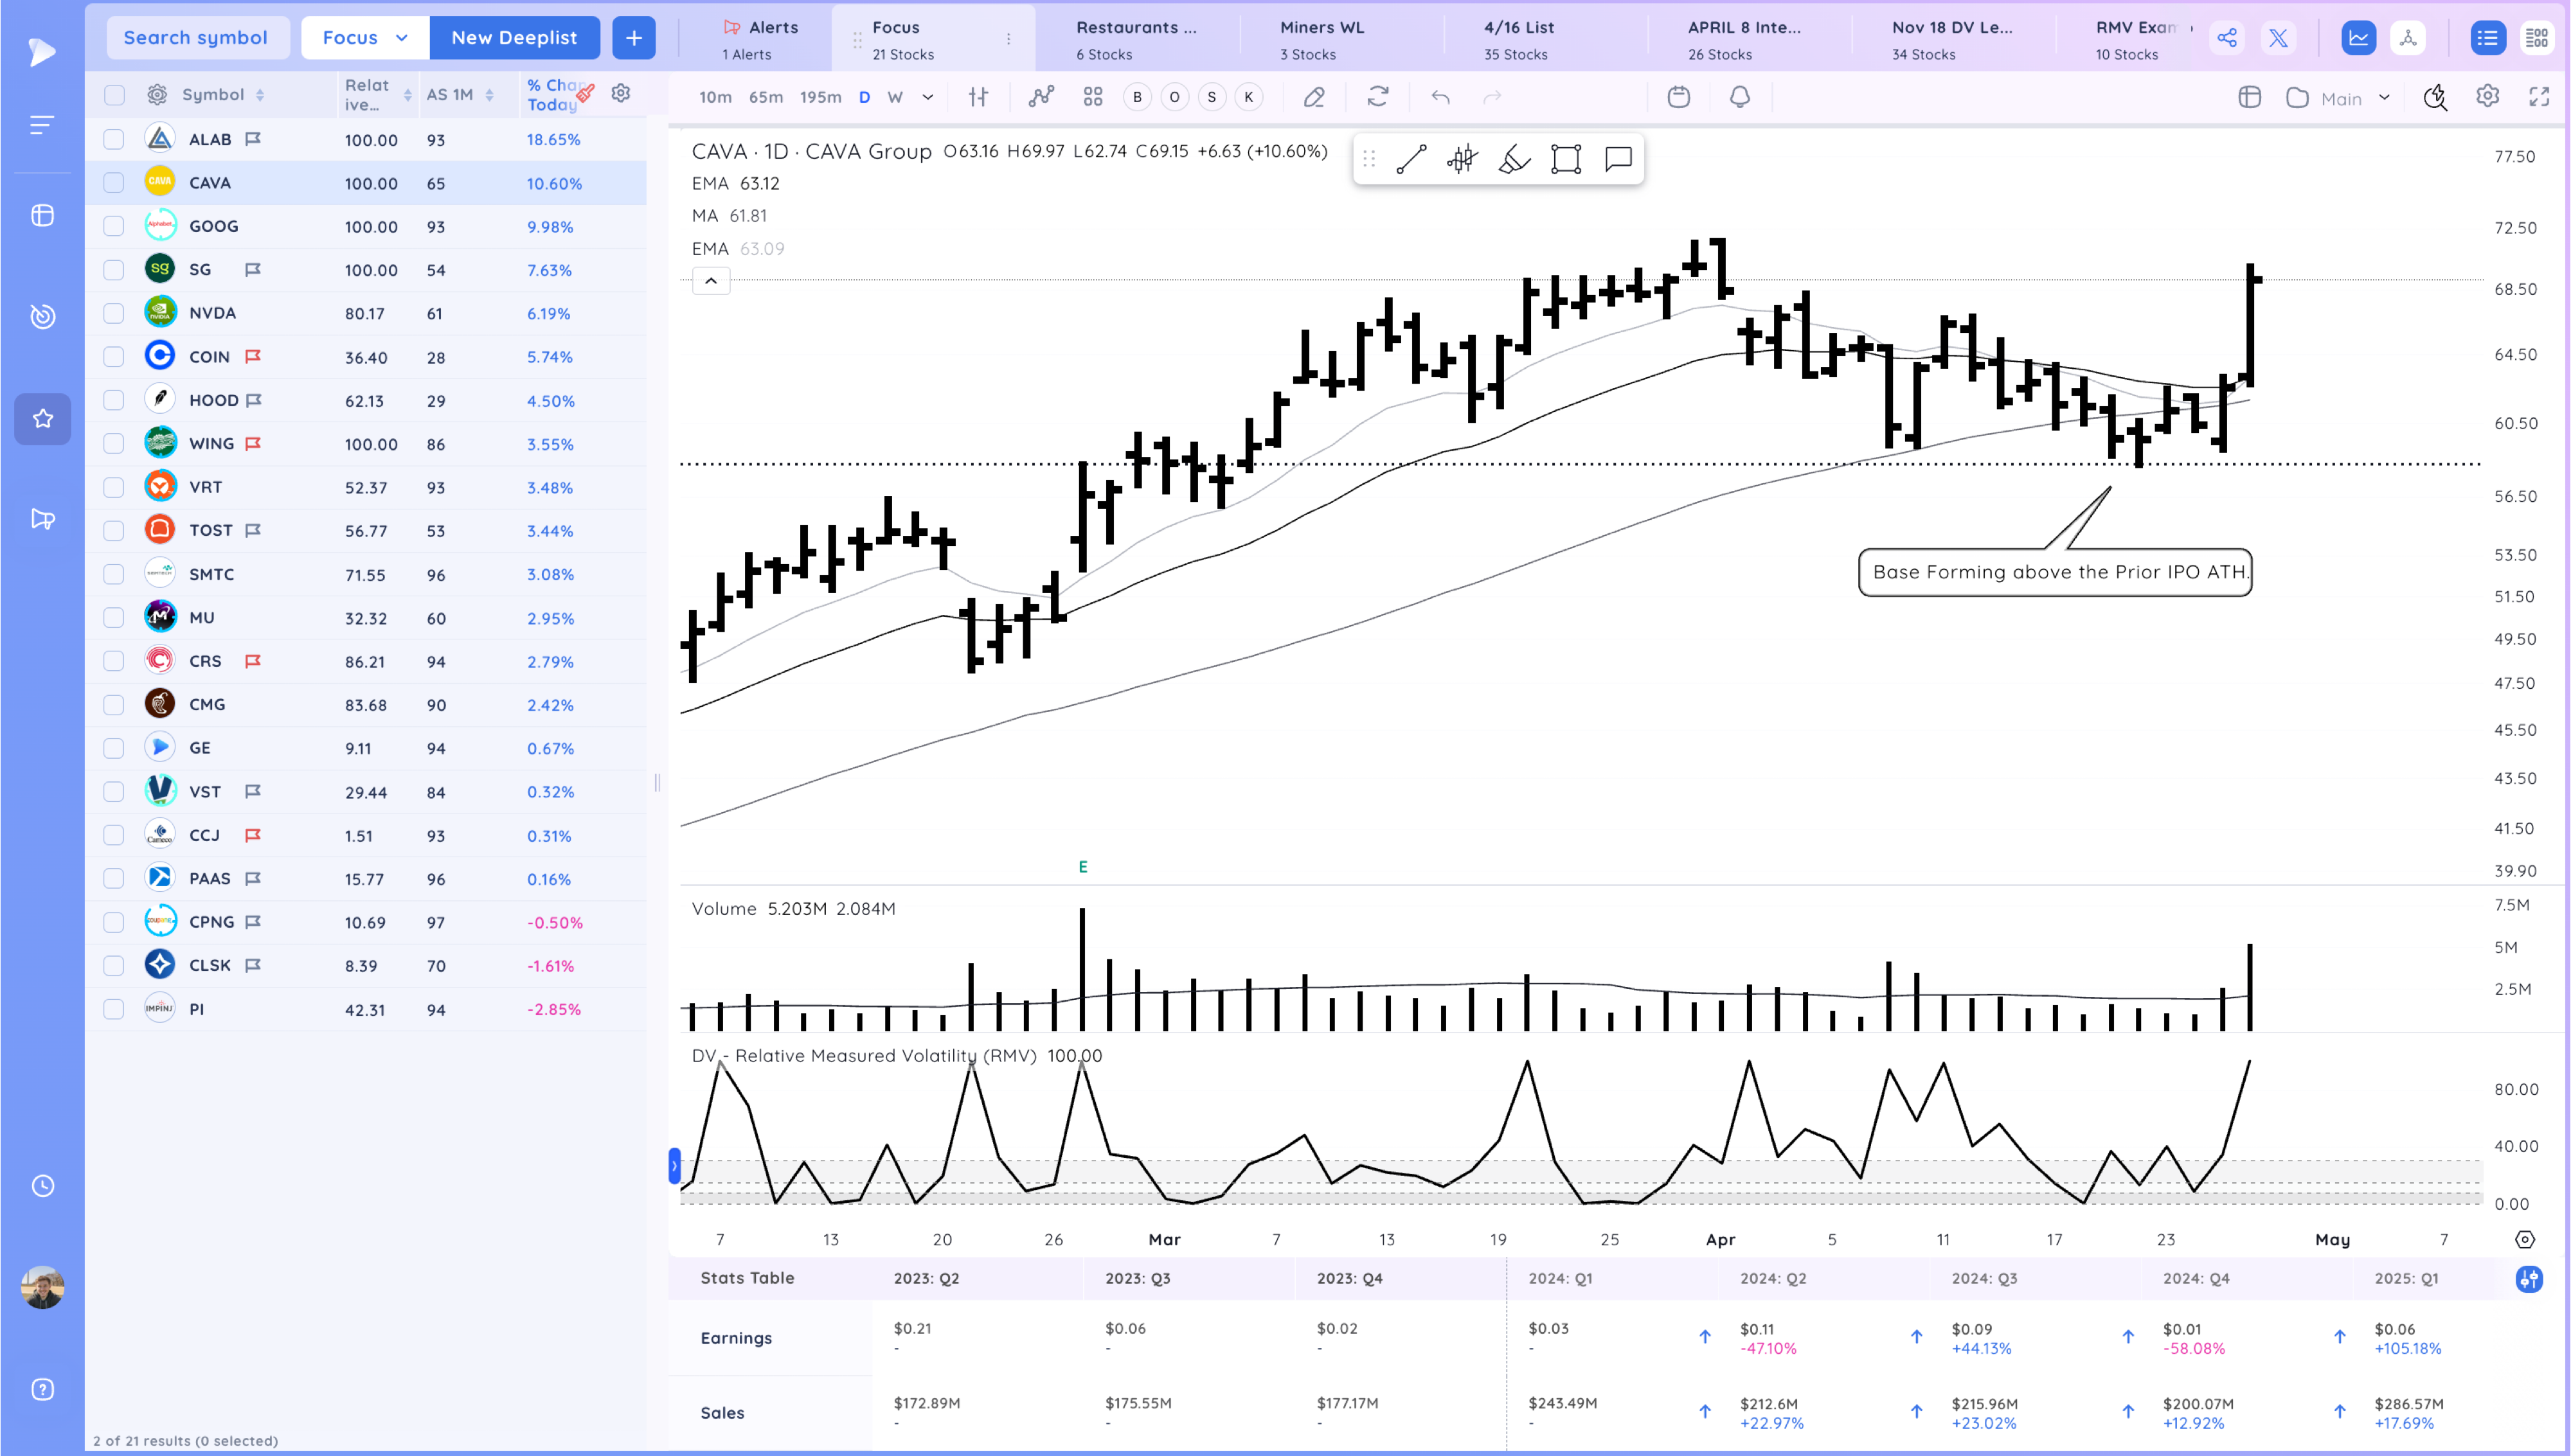
Task: Select the 65m timeframe
Action: pos(765,97)
